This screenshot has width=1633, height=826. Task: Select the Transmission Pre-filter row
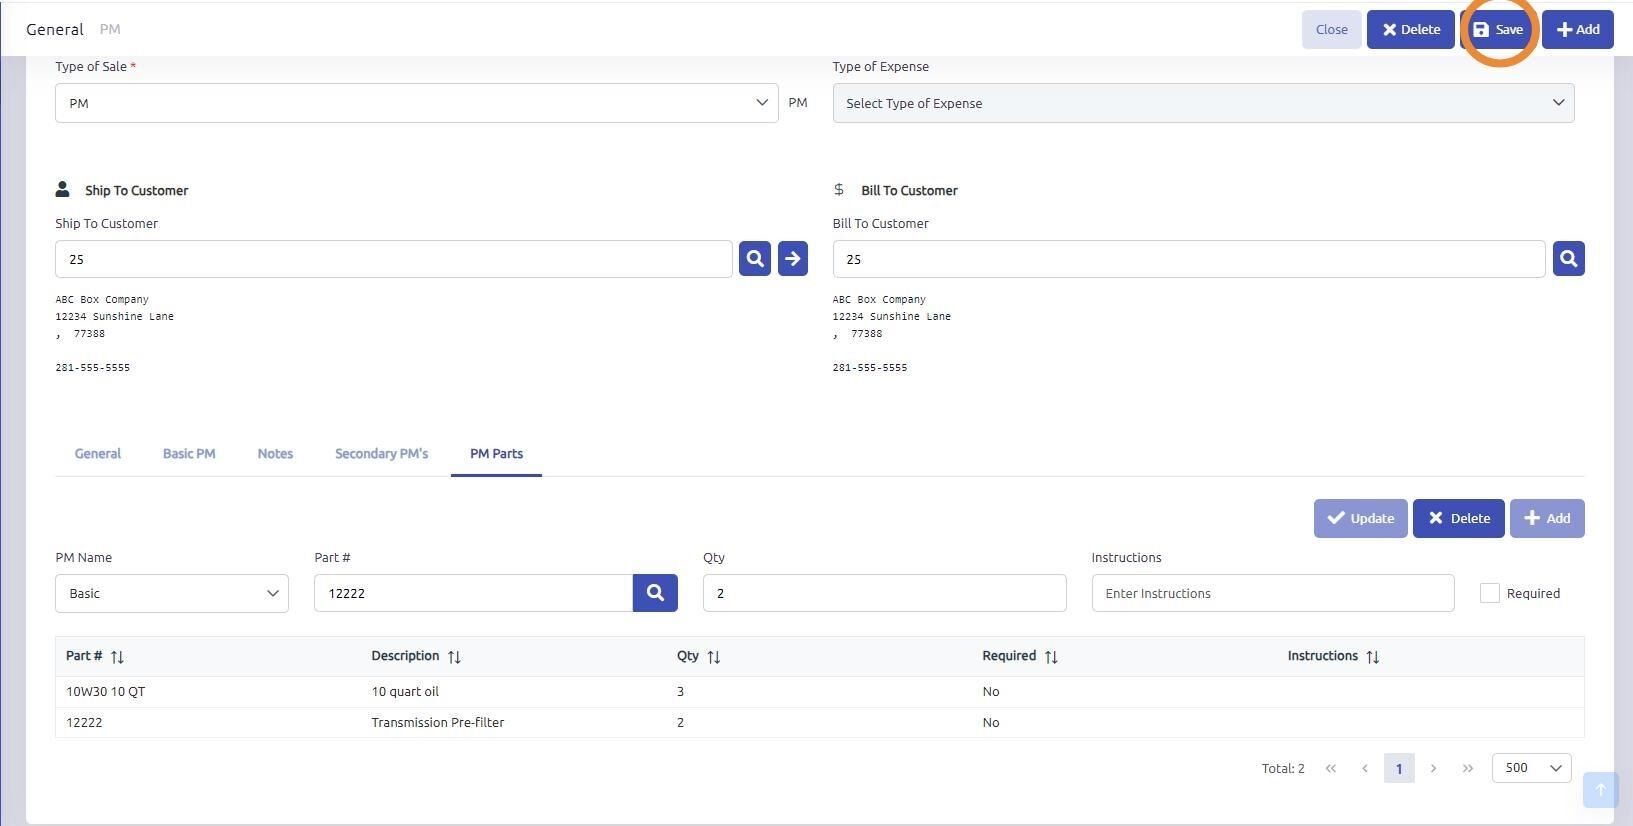coord(819,722)
